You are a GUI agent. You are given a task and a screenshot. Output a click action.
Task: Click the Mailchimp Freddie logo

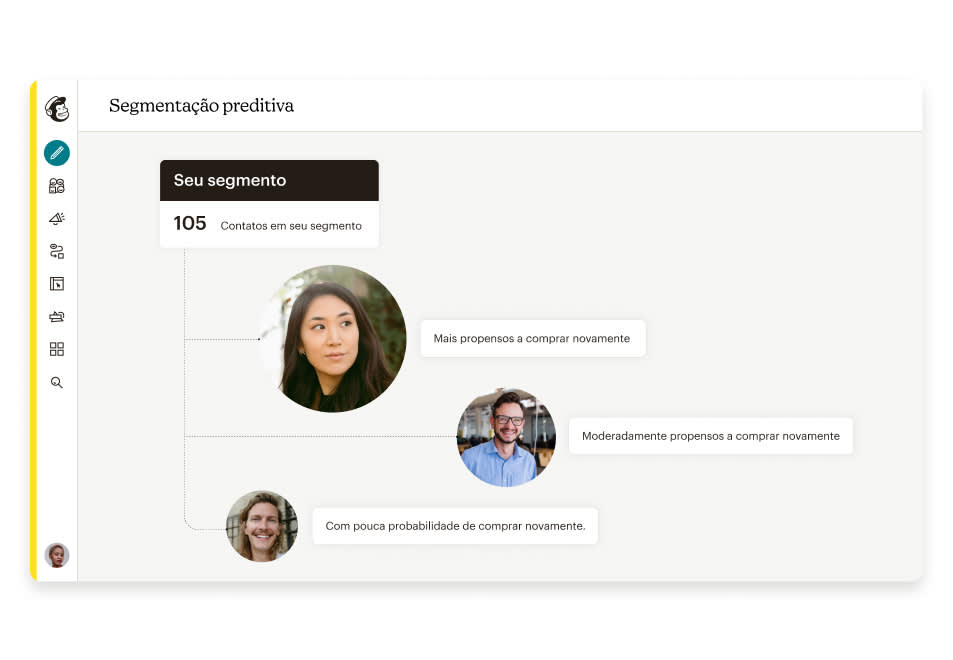[57, 109]
